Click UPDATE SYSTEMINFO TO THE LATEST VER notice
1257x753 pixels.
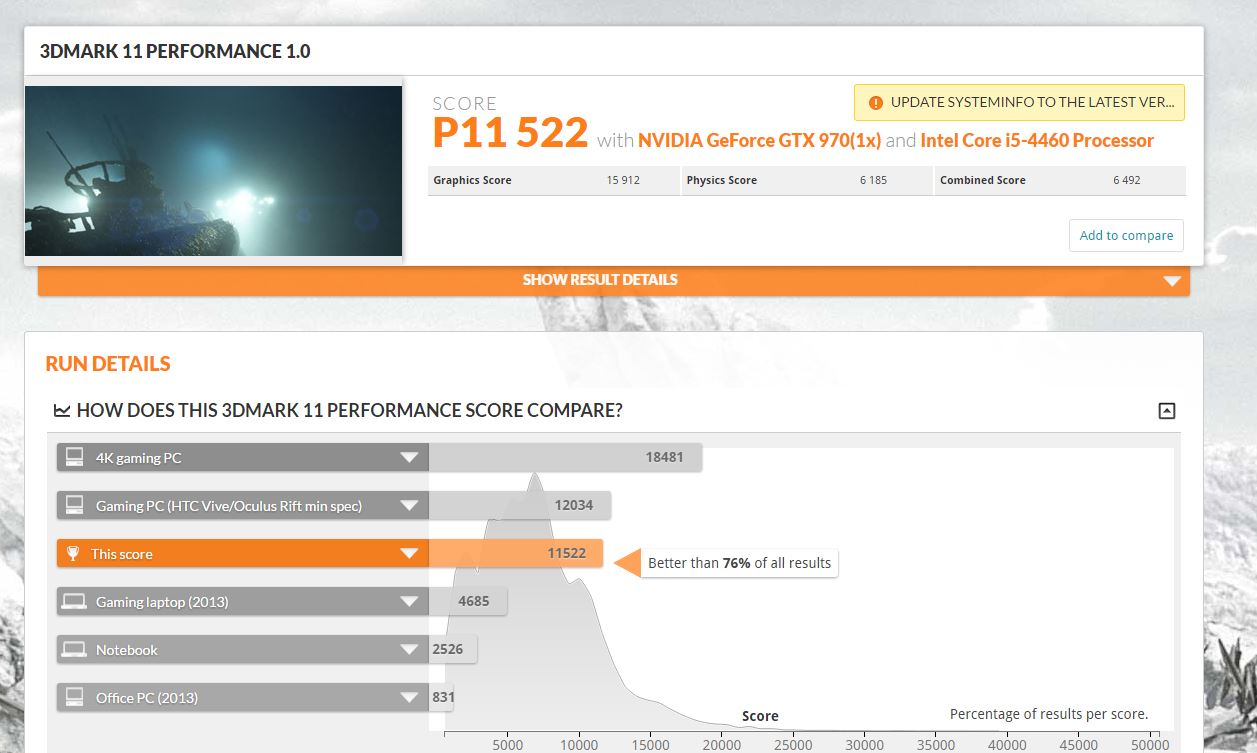click(1019, 102)
